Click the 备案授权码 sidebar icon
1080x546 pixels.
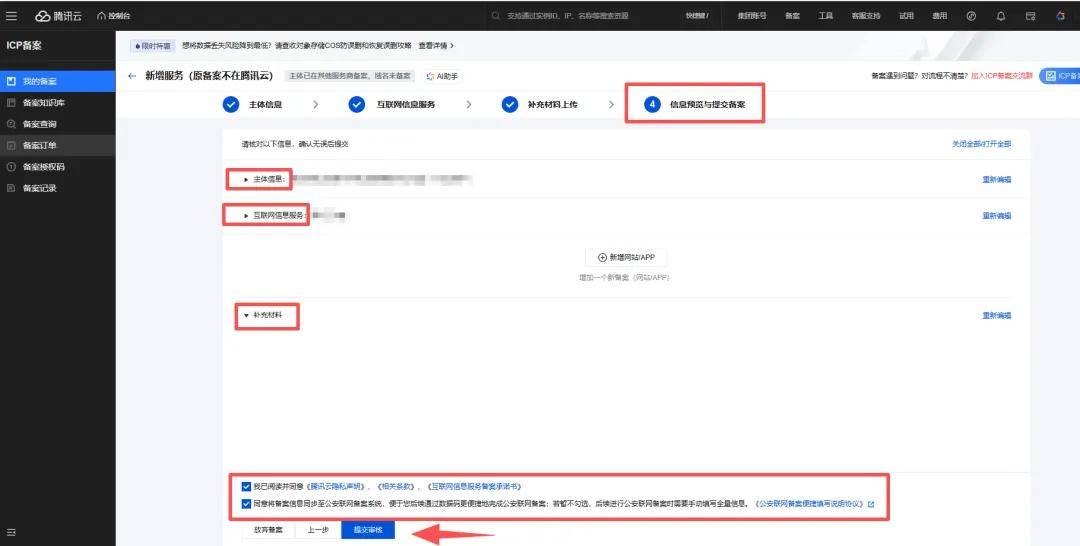11,167
